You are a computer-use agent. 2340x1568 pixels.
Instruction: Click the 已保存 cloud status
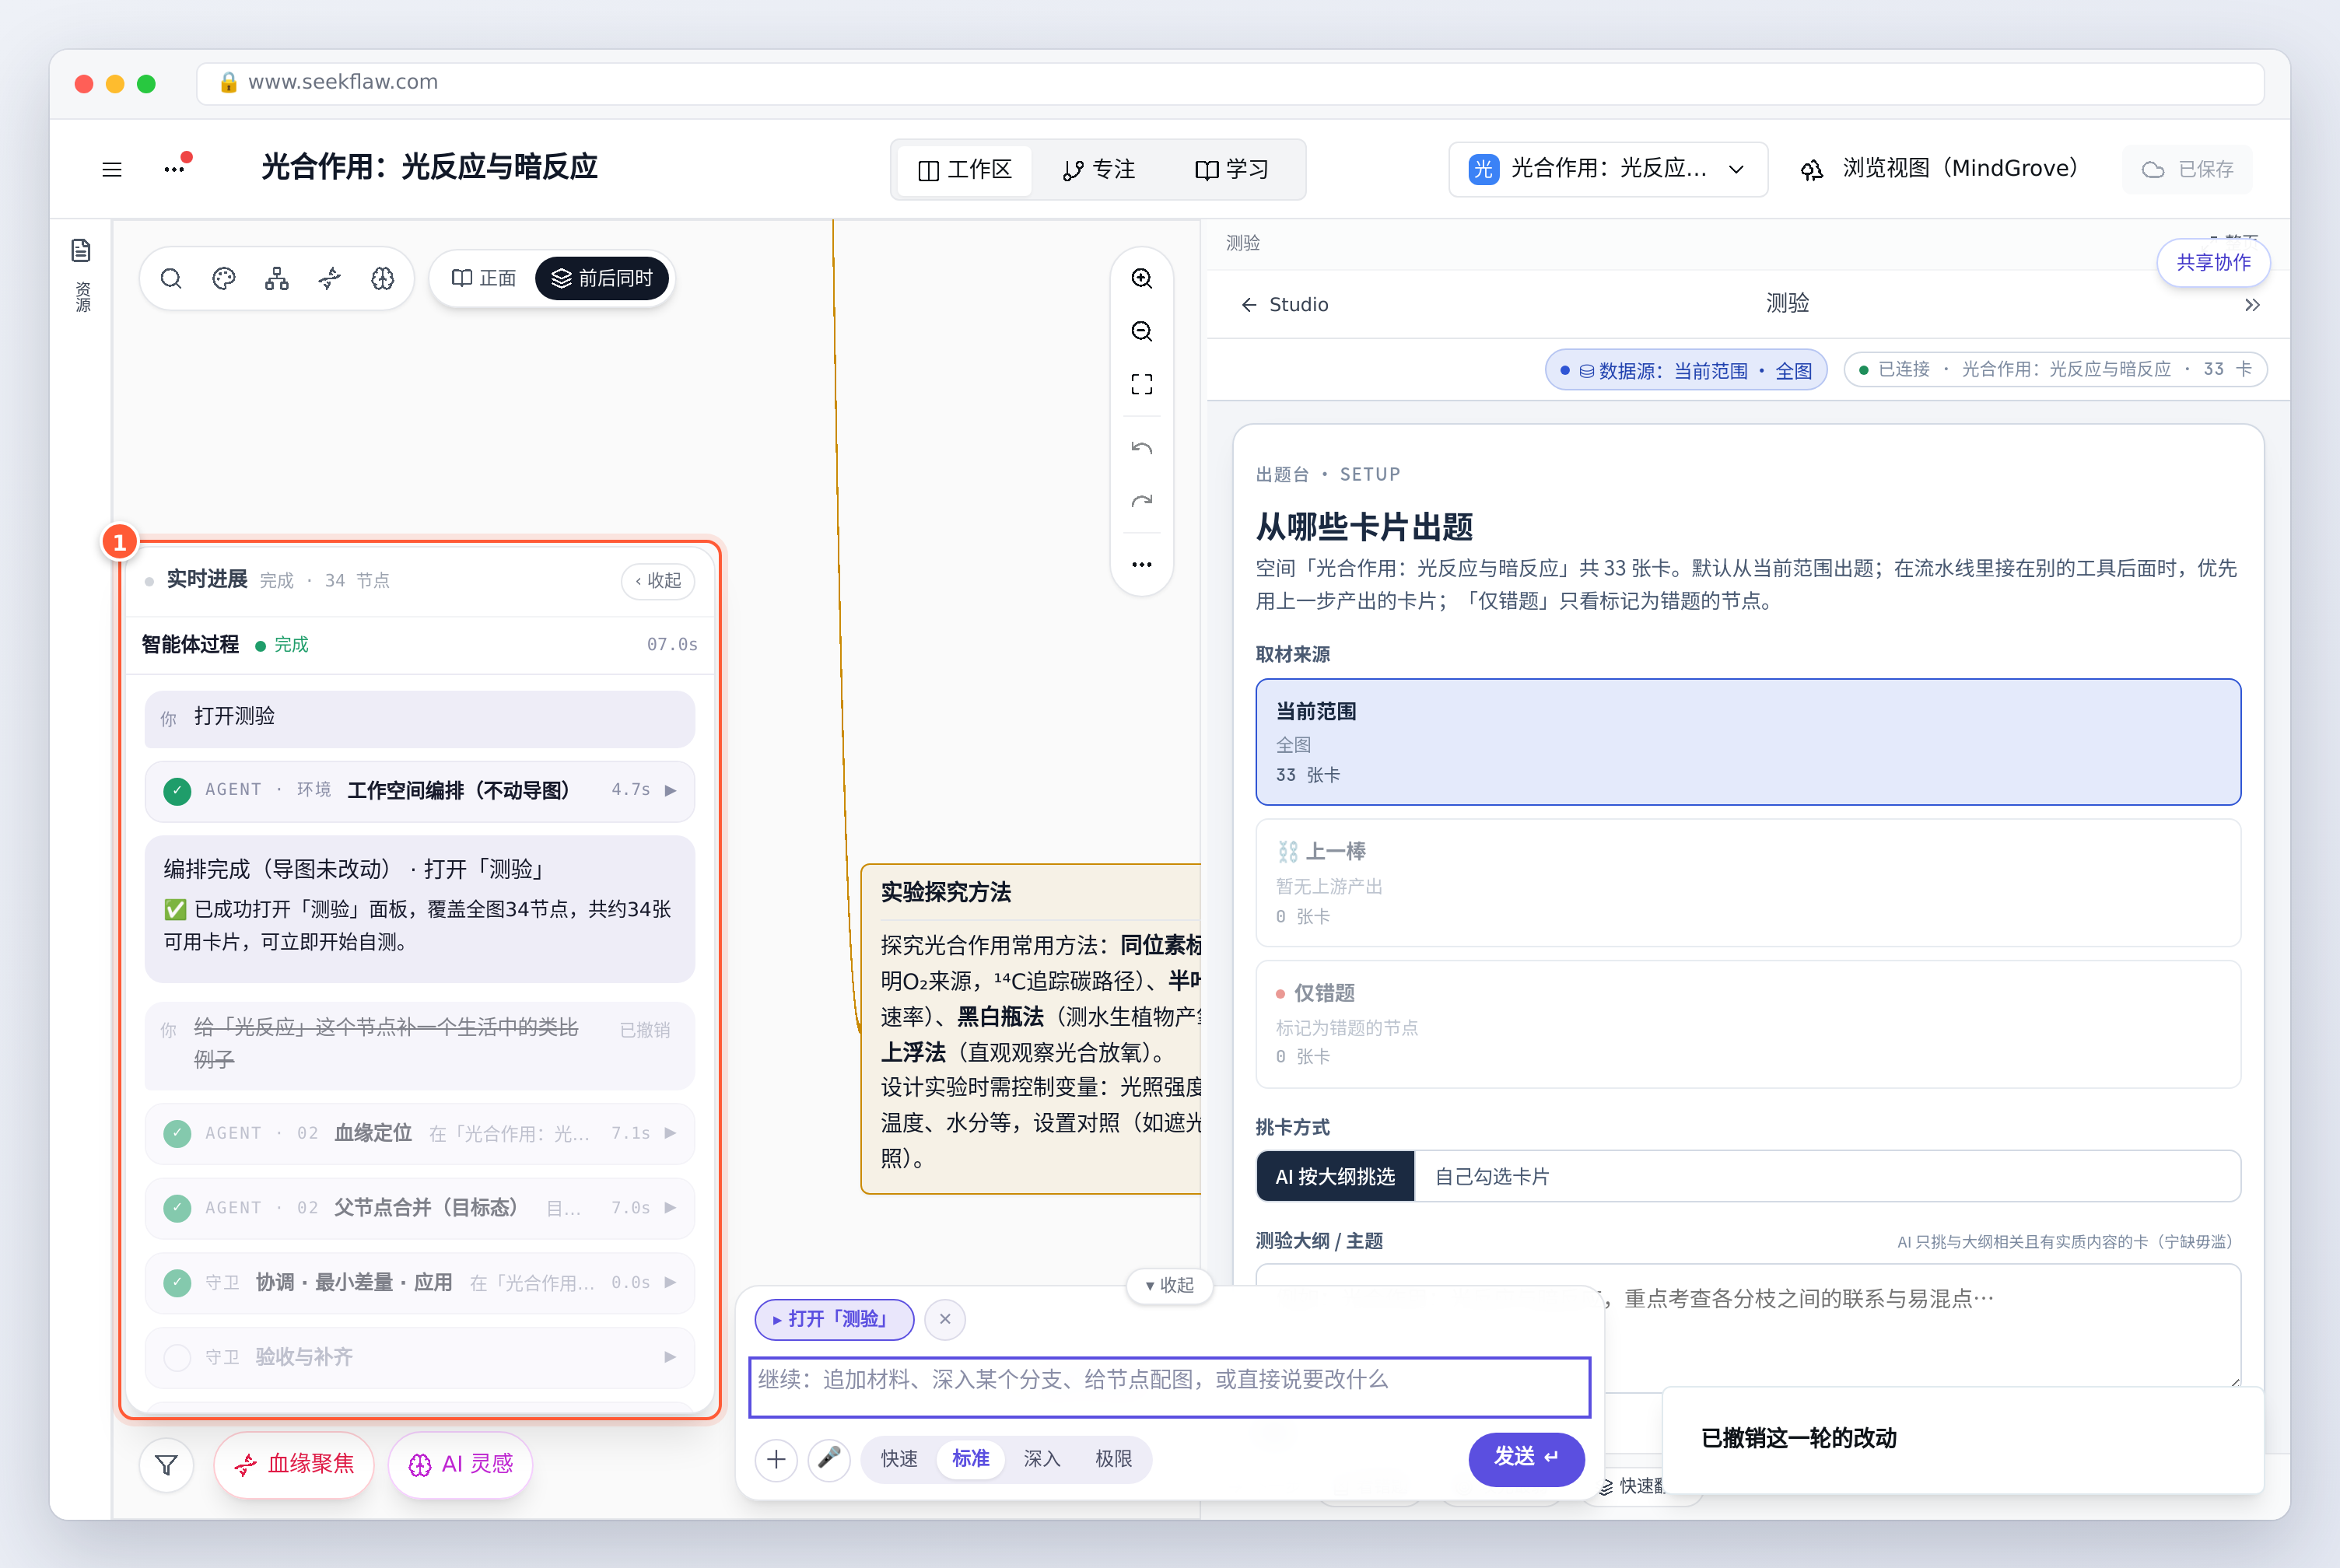[x=2188, y=169]
